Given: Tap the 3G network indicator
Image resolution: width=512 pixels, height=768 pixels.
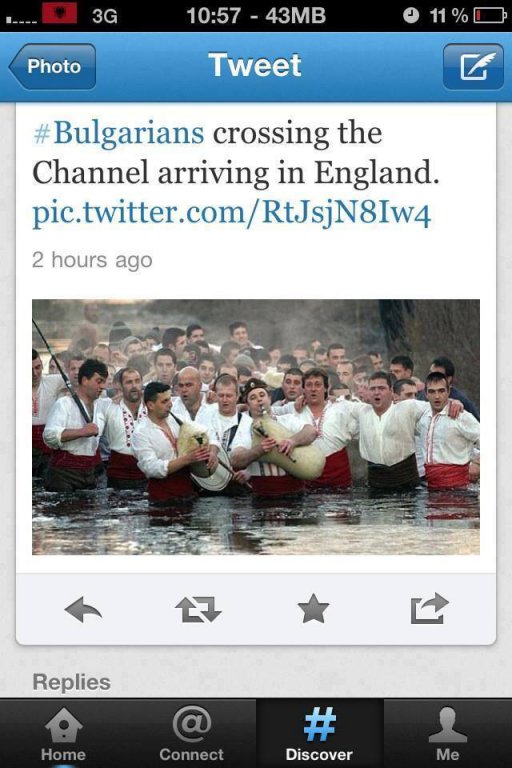Looking at the screenshot, I should [105, 16].
